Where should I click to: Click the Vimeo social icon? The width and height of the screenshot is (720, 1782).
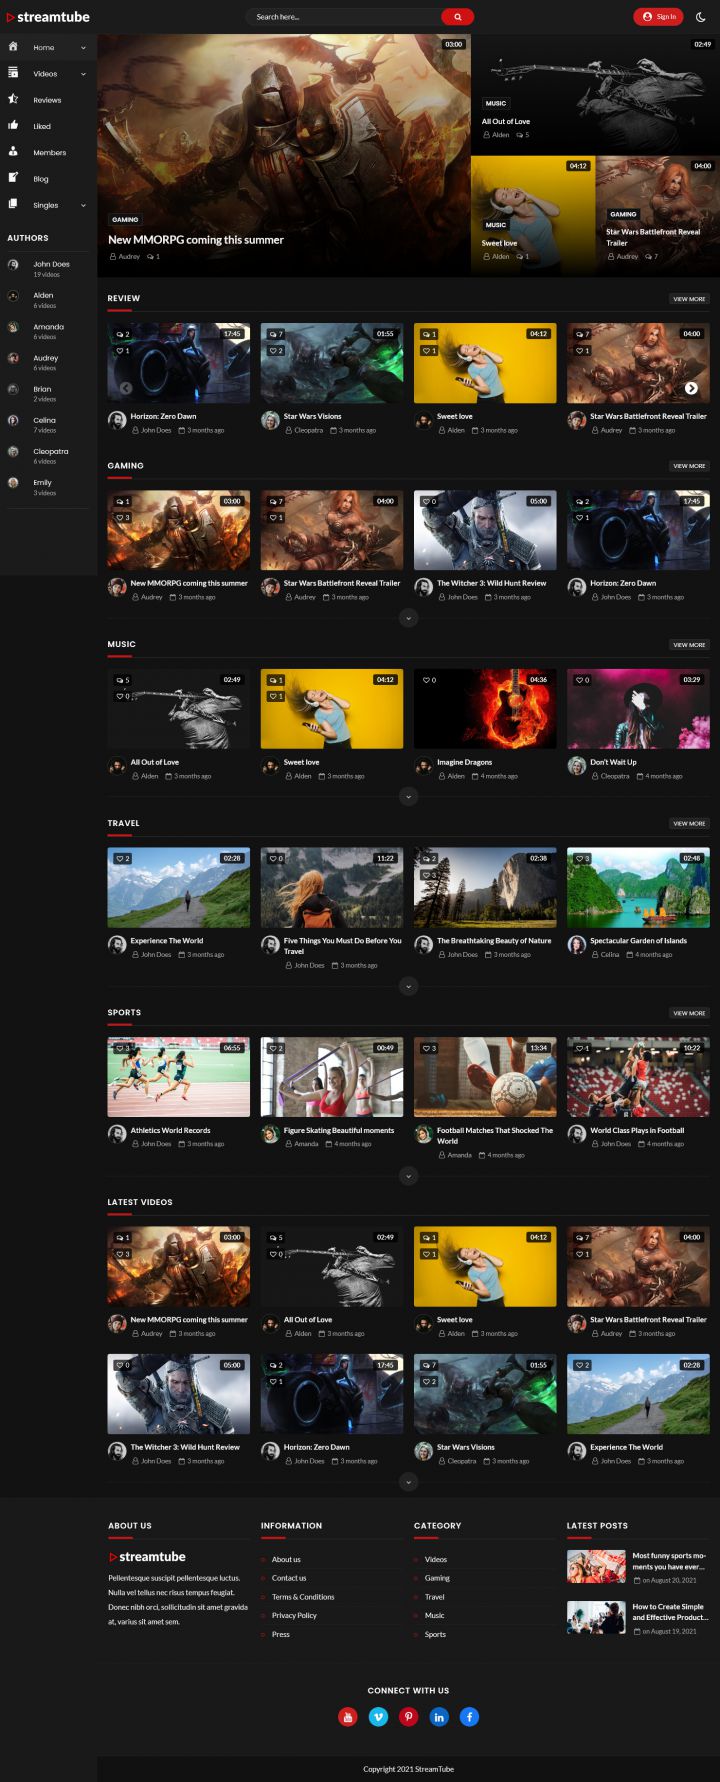click(x=378, y=1717)
